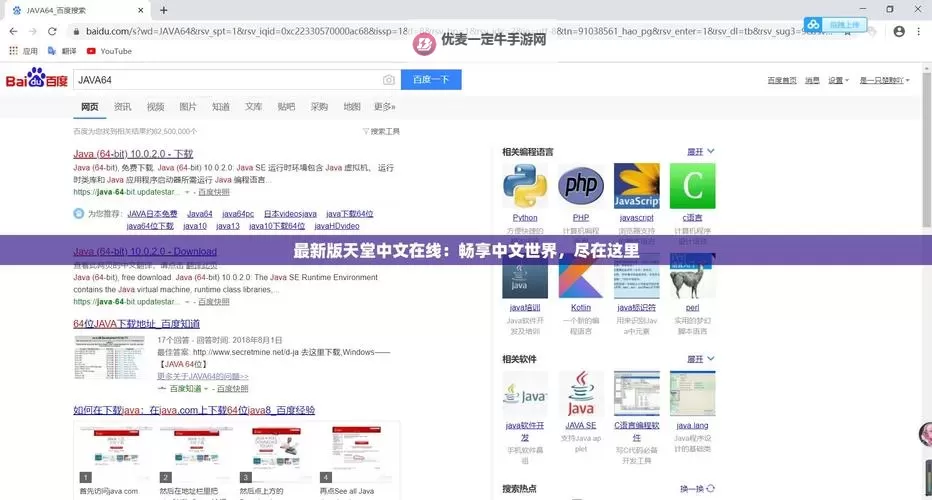Open the 设置 dropdown
Image resolution: width=932 pixels, height=500 pixels.
click(x=838, y=80)
